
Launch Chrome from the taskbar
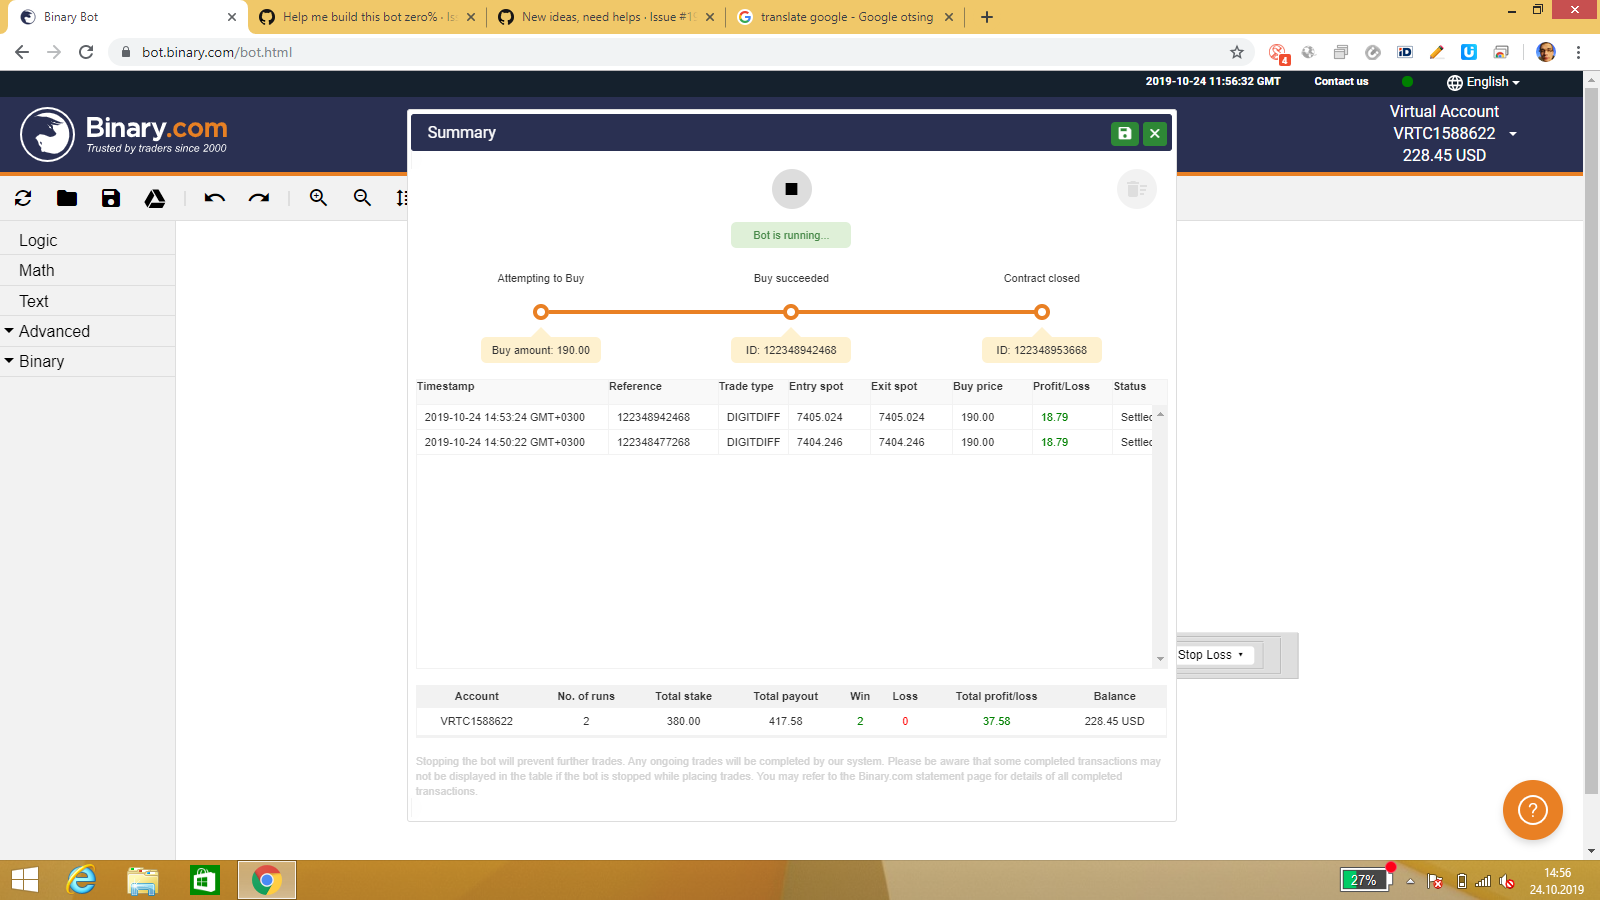(265, 880)
